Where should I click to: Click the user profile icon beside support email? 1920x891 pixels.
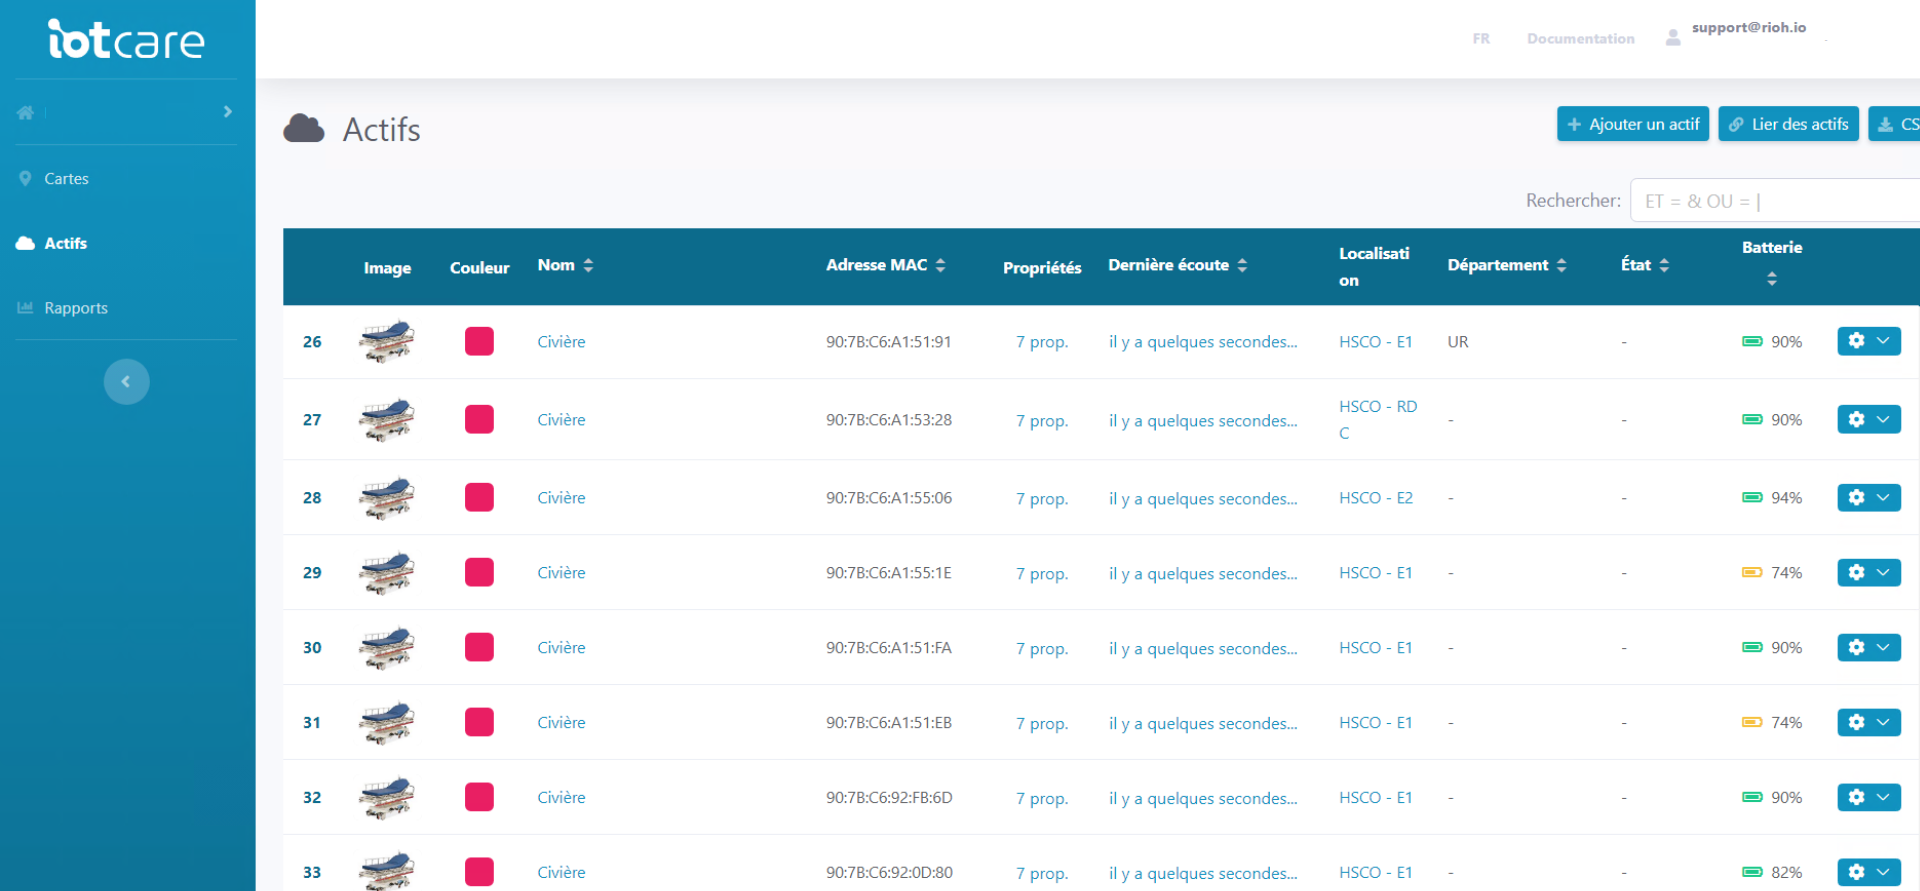[x=1672, y=38]
